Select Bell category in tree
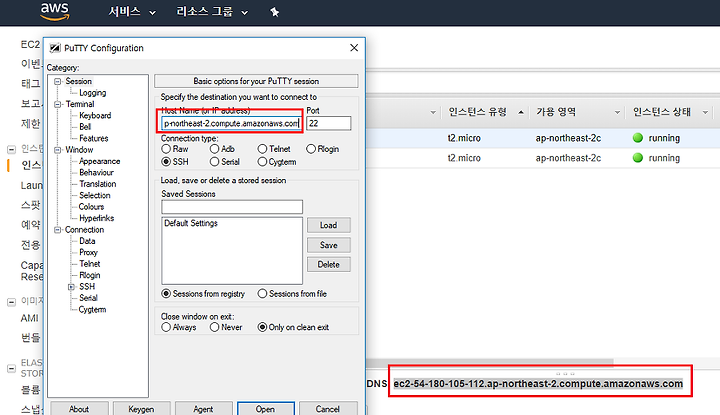The height and width of the screenshot is (415, 720). 85,127
